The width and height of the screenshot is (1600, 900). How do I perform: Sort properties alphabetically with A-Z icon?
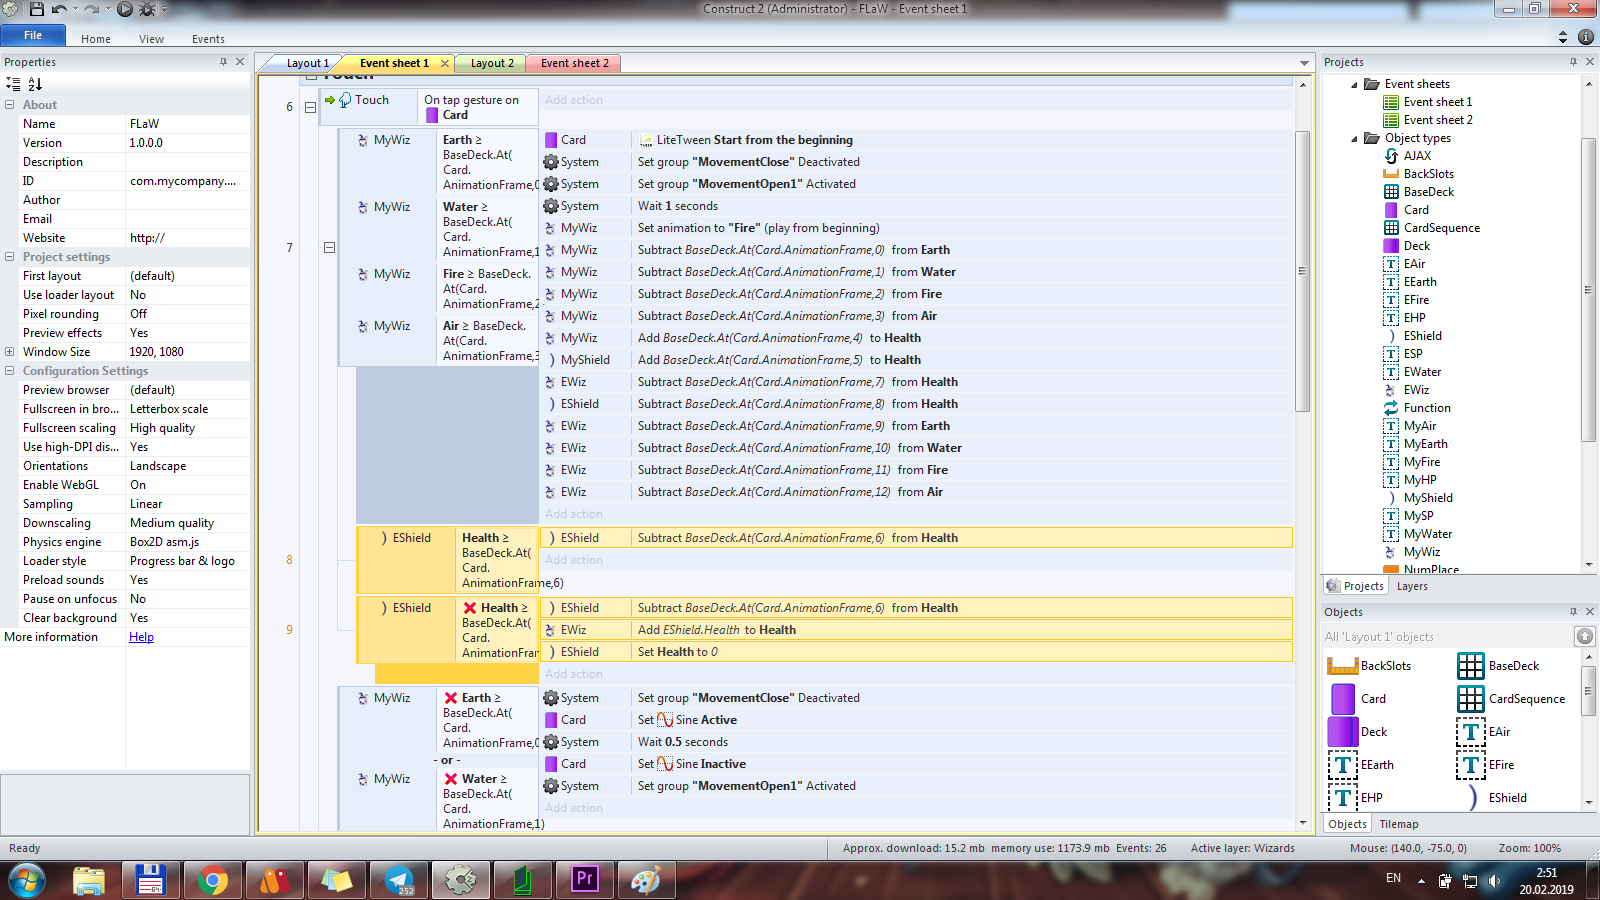(35, 84)
